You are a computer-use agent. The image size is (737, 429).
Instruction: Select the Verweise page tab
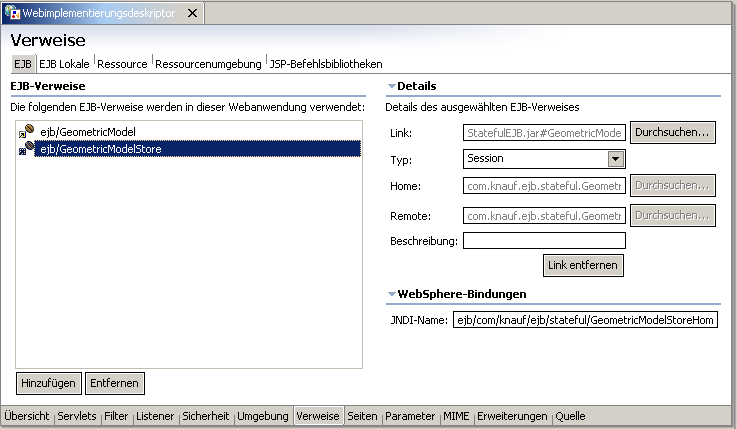point(318,416)
